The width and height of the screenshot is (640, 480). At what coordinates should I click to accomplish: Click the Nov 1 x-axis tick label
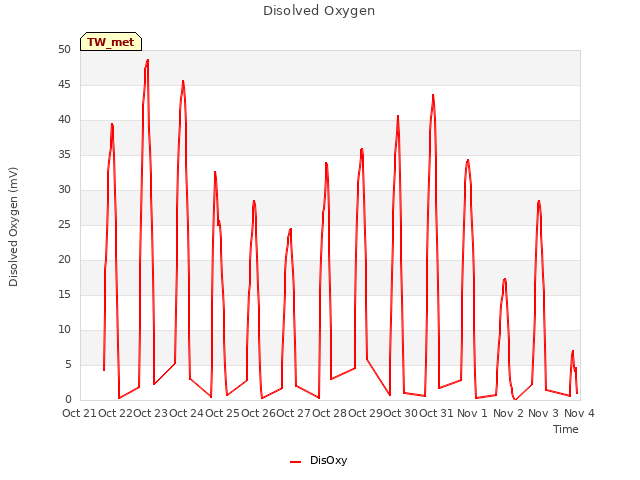click(472, 413)
